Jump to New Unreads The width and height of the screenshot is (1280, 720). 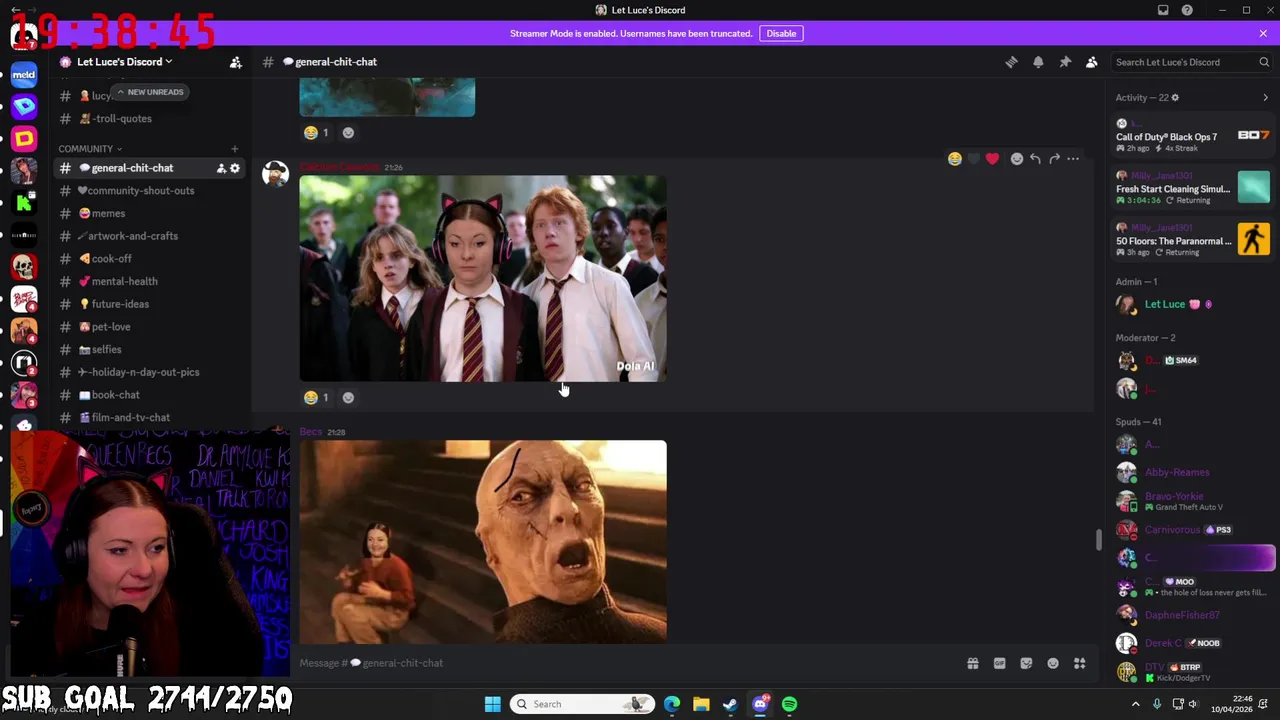pyautogui.click(x=149, y=92)
